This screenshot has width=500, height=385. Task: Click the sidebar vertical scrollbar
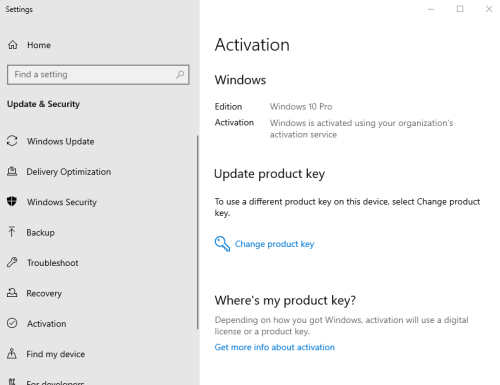pyautogui.click(x=197, y=232)
